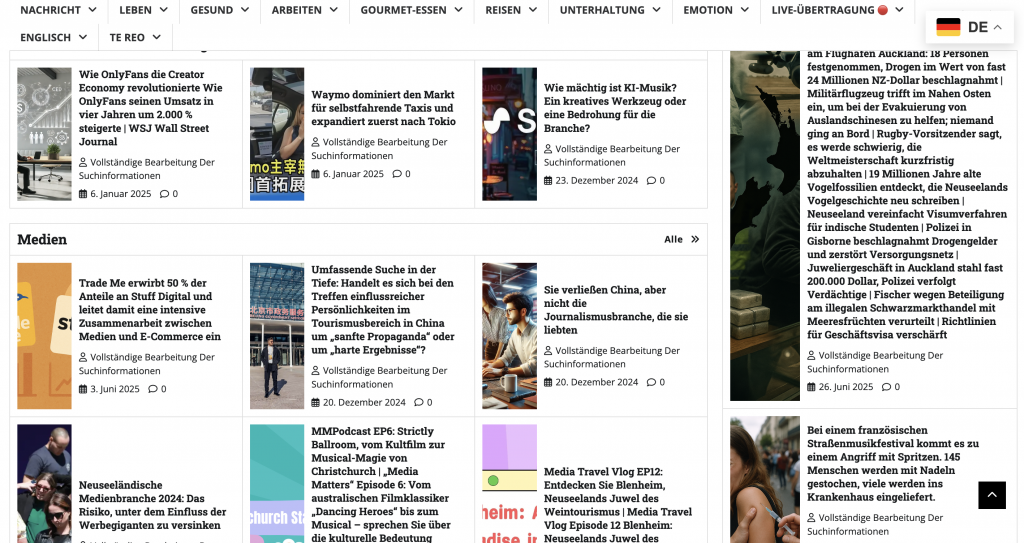
Task: Click author icon under KI-Musik article
Action: (548, 149)
